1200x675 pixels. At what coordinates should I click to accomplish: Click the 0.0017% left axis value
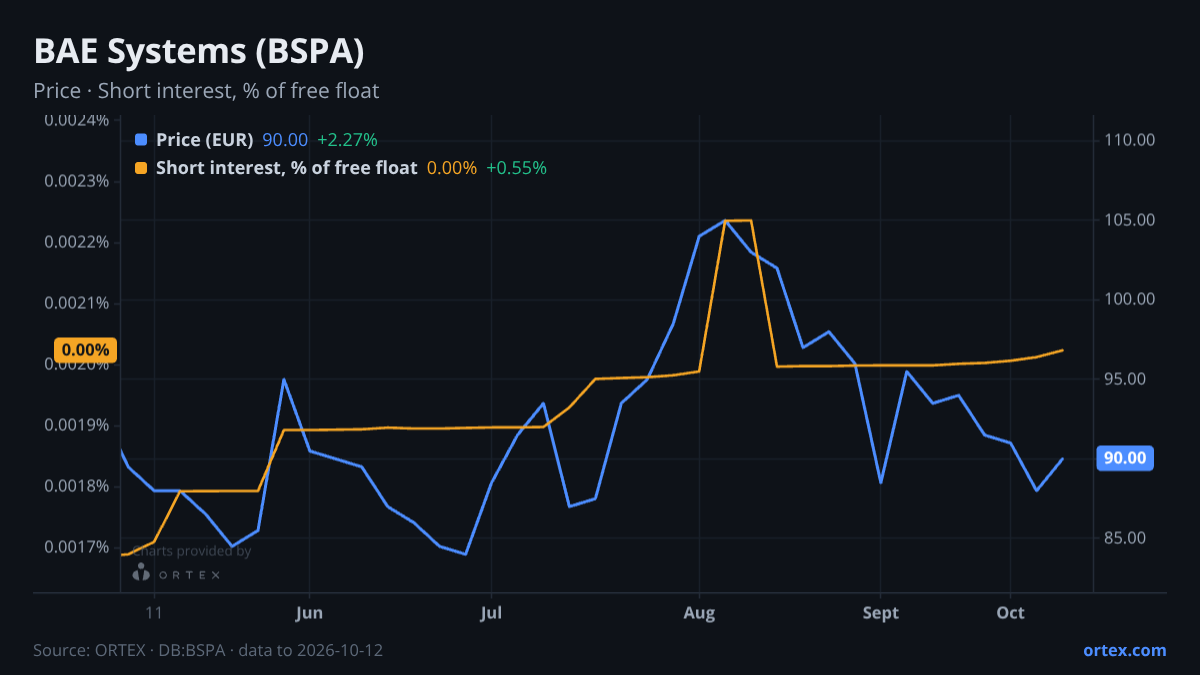[x=76, y=548]
